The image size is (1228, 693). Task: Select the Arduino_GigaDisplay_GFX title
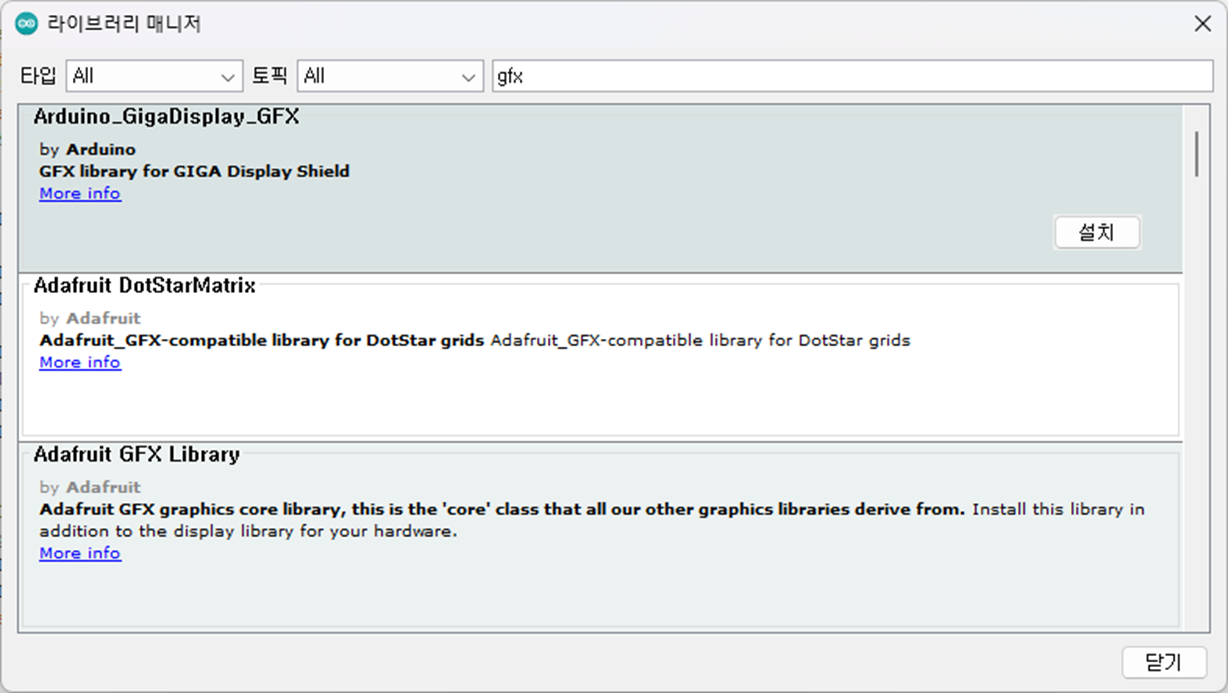(x=167, y=117)
